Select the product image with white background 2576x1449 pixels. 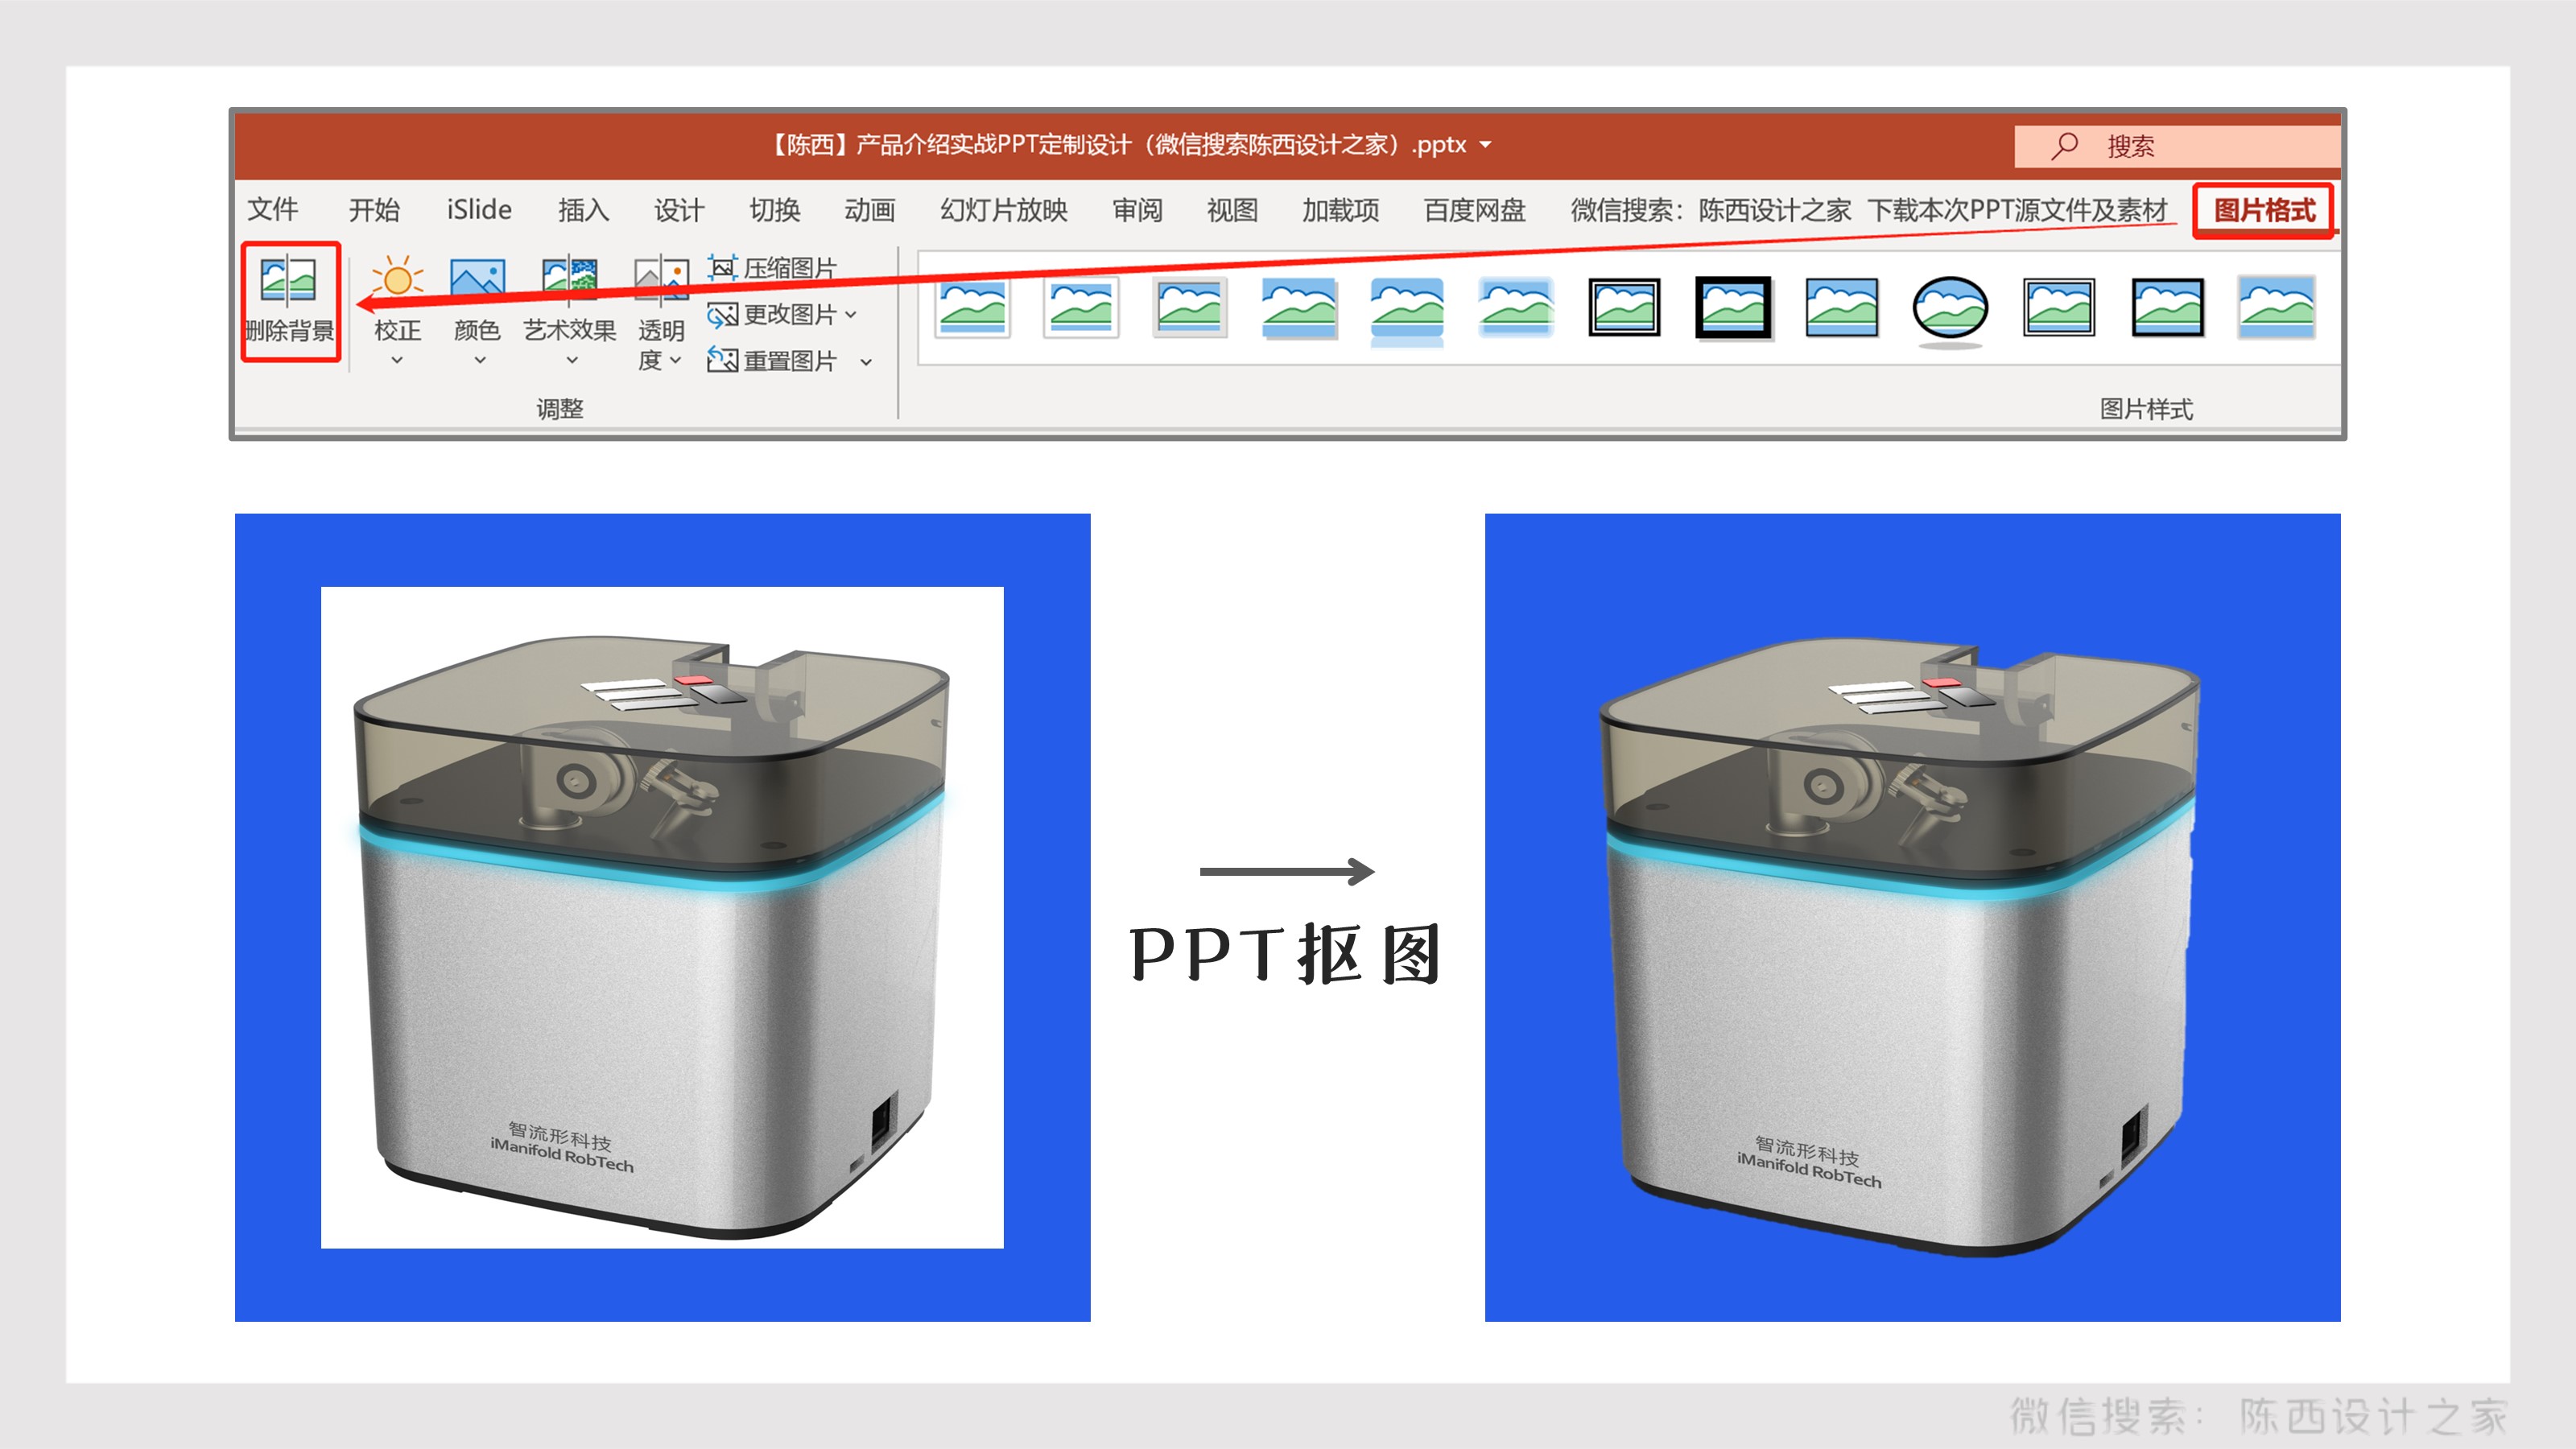pyautogui.click(x=662, y=917)
